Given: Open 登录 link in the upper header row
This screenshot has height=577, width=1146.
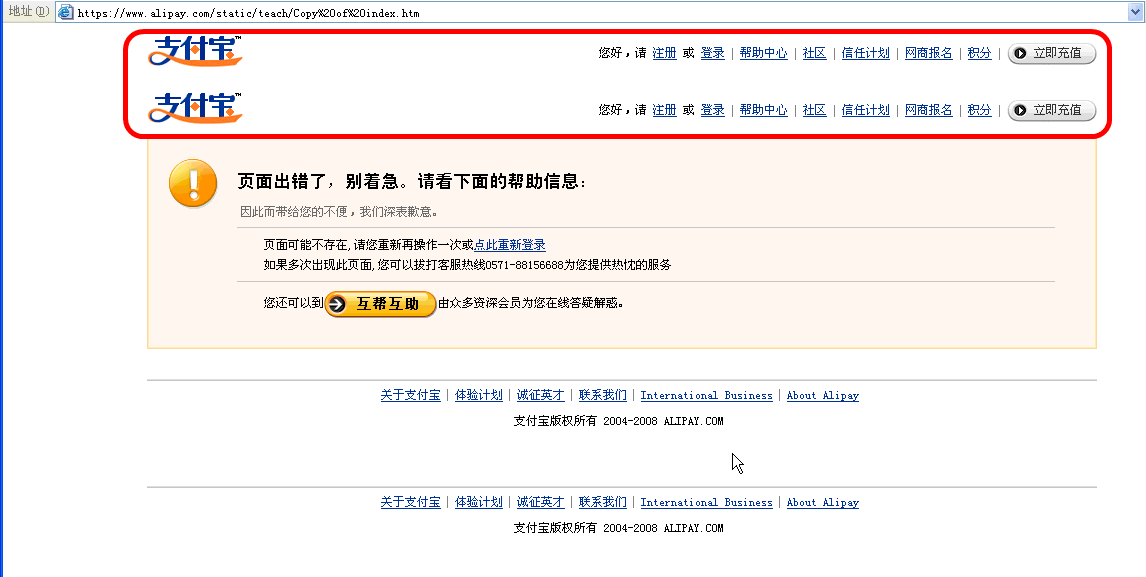Looking at the screenshot, I should pos(713,53).
